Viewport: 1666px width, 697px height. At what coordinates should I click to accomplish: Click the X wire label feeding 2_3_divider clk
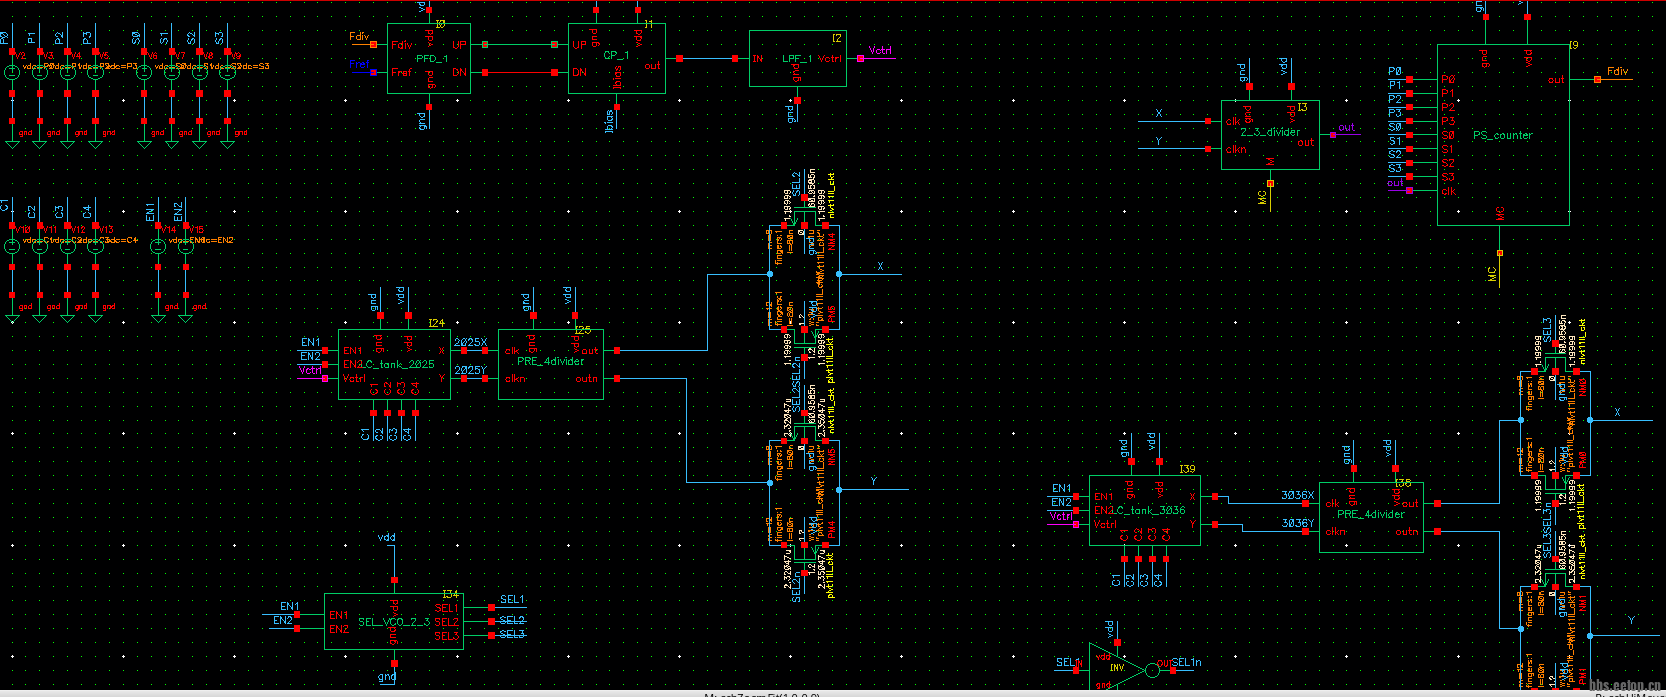pos(1159,114)
